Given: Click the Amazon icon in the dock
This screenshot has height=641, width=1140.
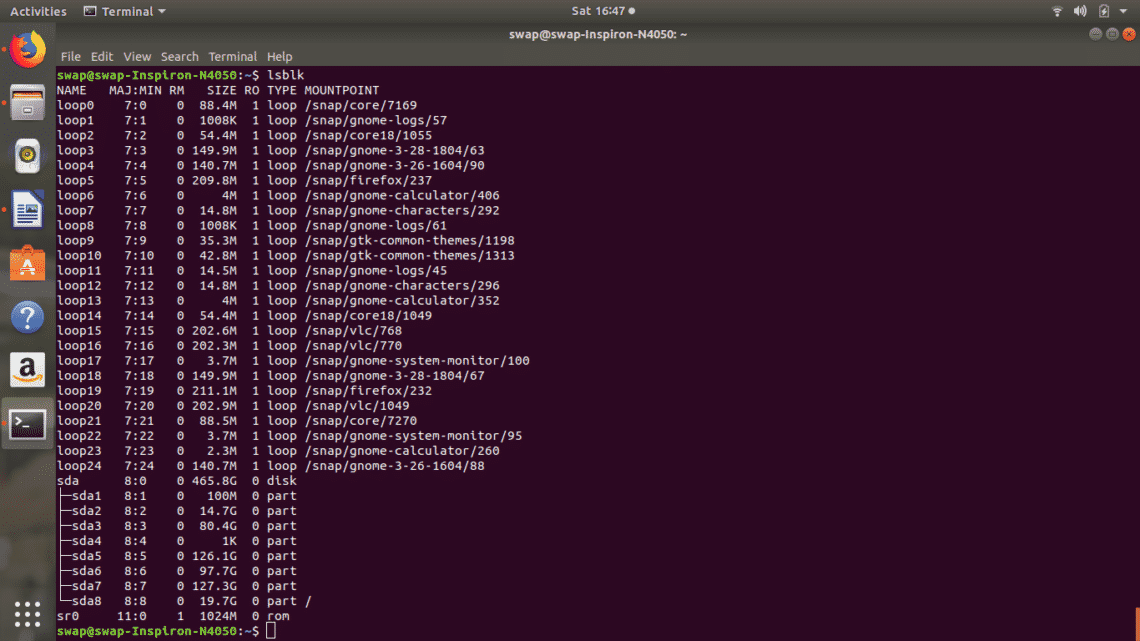Looking at the screenshot, I should click(28, 371).
